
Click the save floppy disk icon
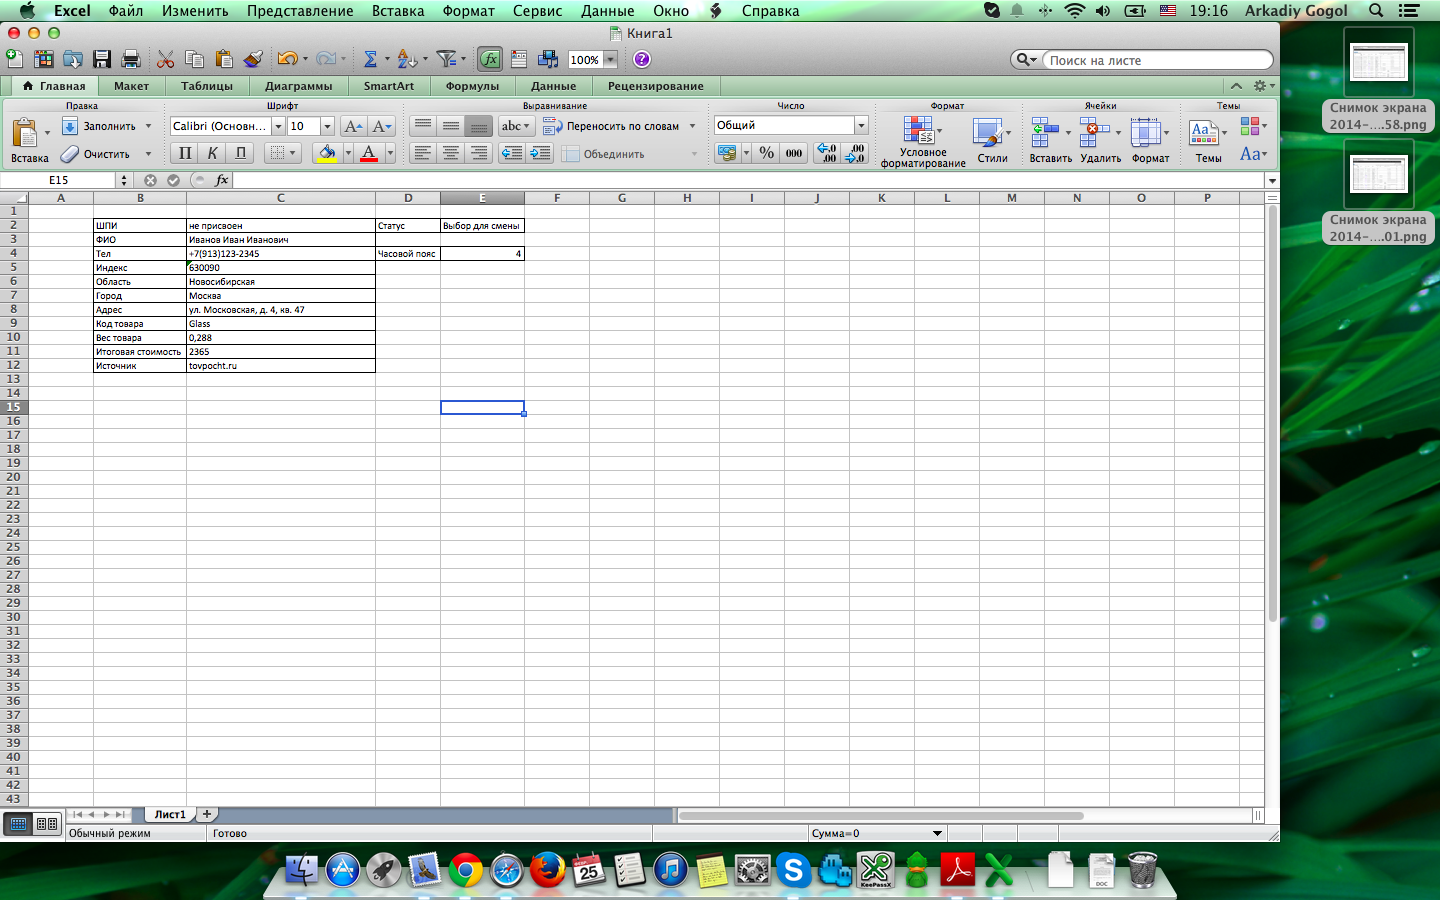coord(102,59)
